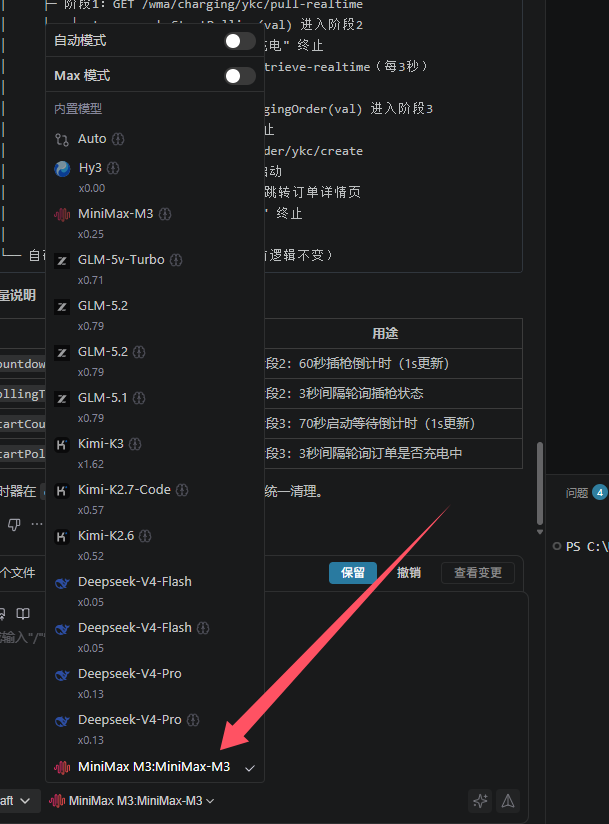The height and width of the screenshot is (824, 609).
Task: Click the thinking icon beside Kimi-K2.6
Action: point(145,536)
